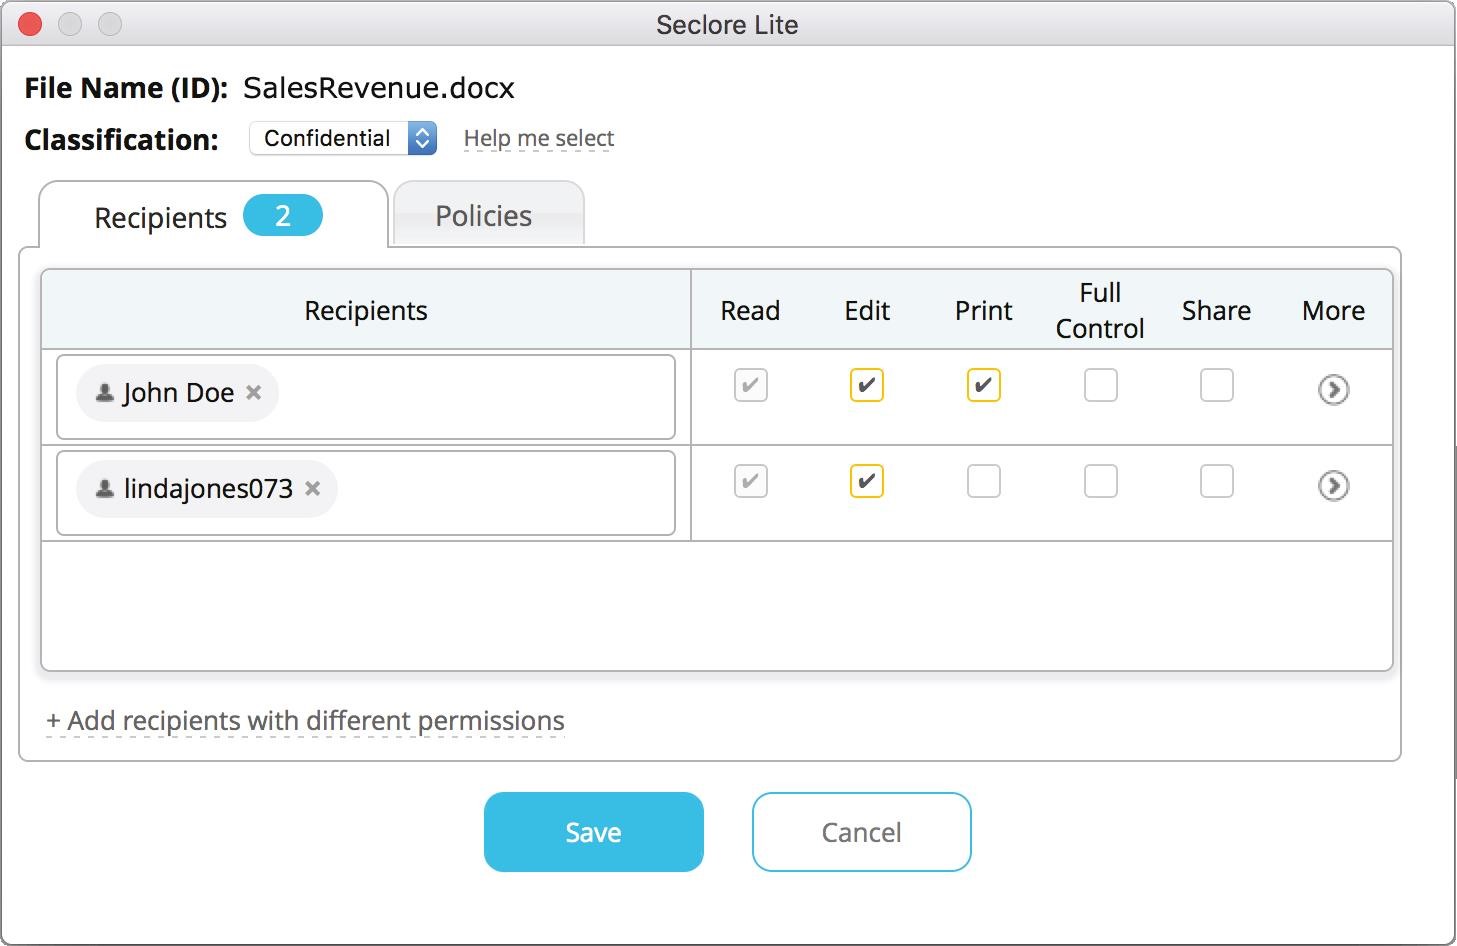Viewport: 1457px width, 946px height.
Task: Enable Full Control for John Doe
Action: click(1100, 386)
